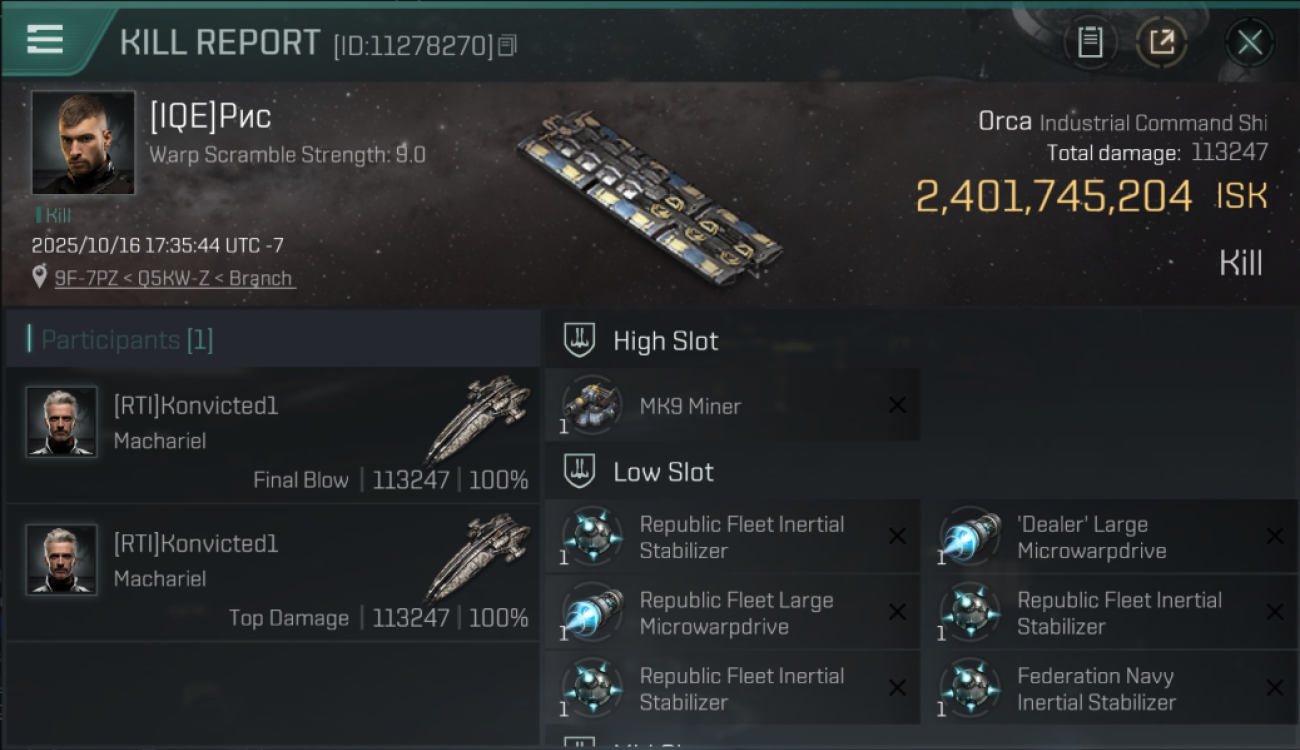1300x750 pixels.
Task: Select the Top Damage Konvicted1 entry
Action: point(272,573)
